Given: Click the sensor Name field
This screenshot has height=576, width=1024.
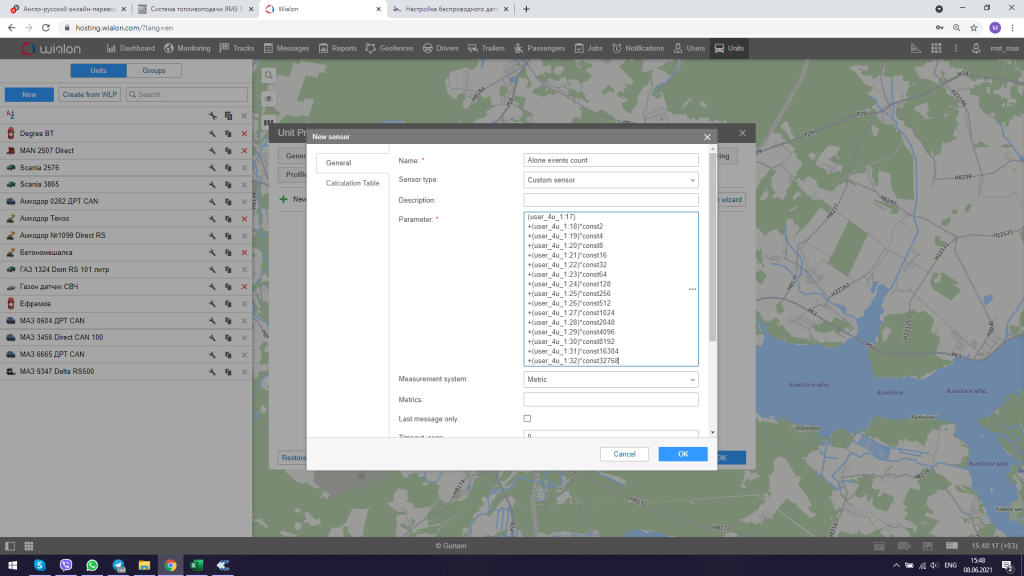Looking at the screenshot, I should [611, 160].
